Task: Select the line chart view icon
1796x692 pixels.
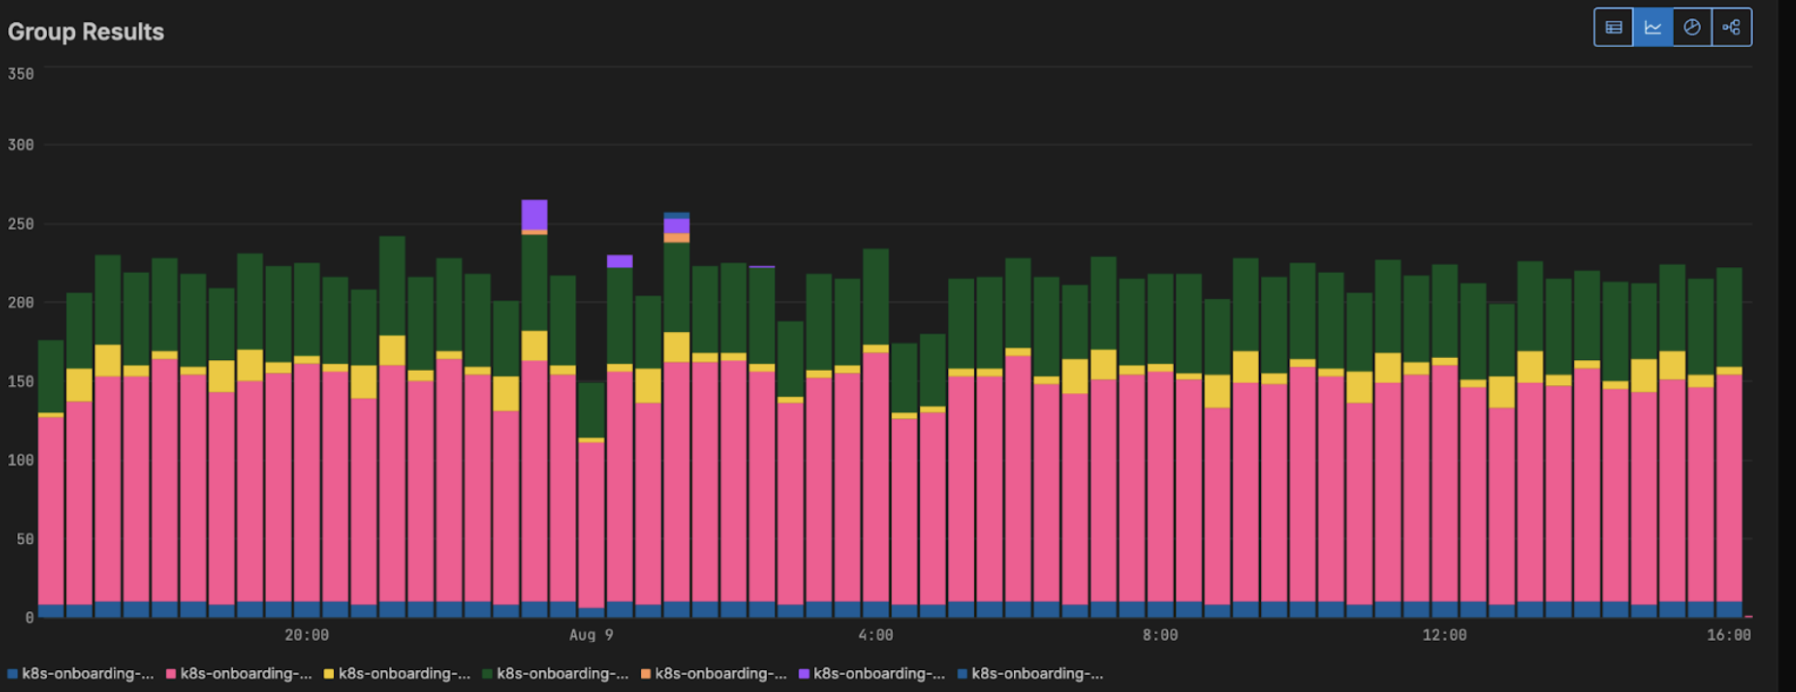Action: (1652, 28)
